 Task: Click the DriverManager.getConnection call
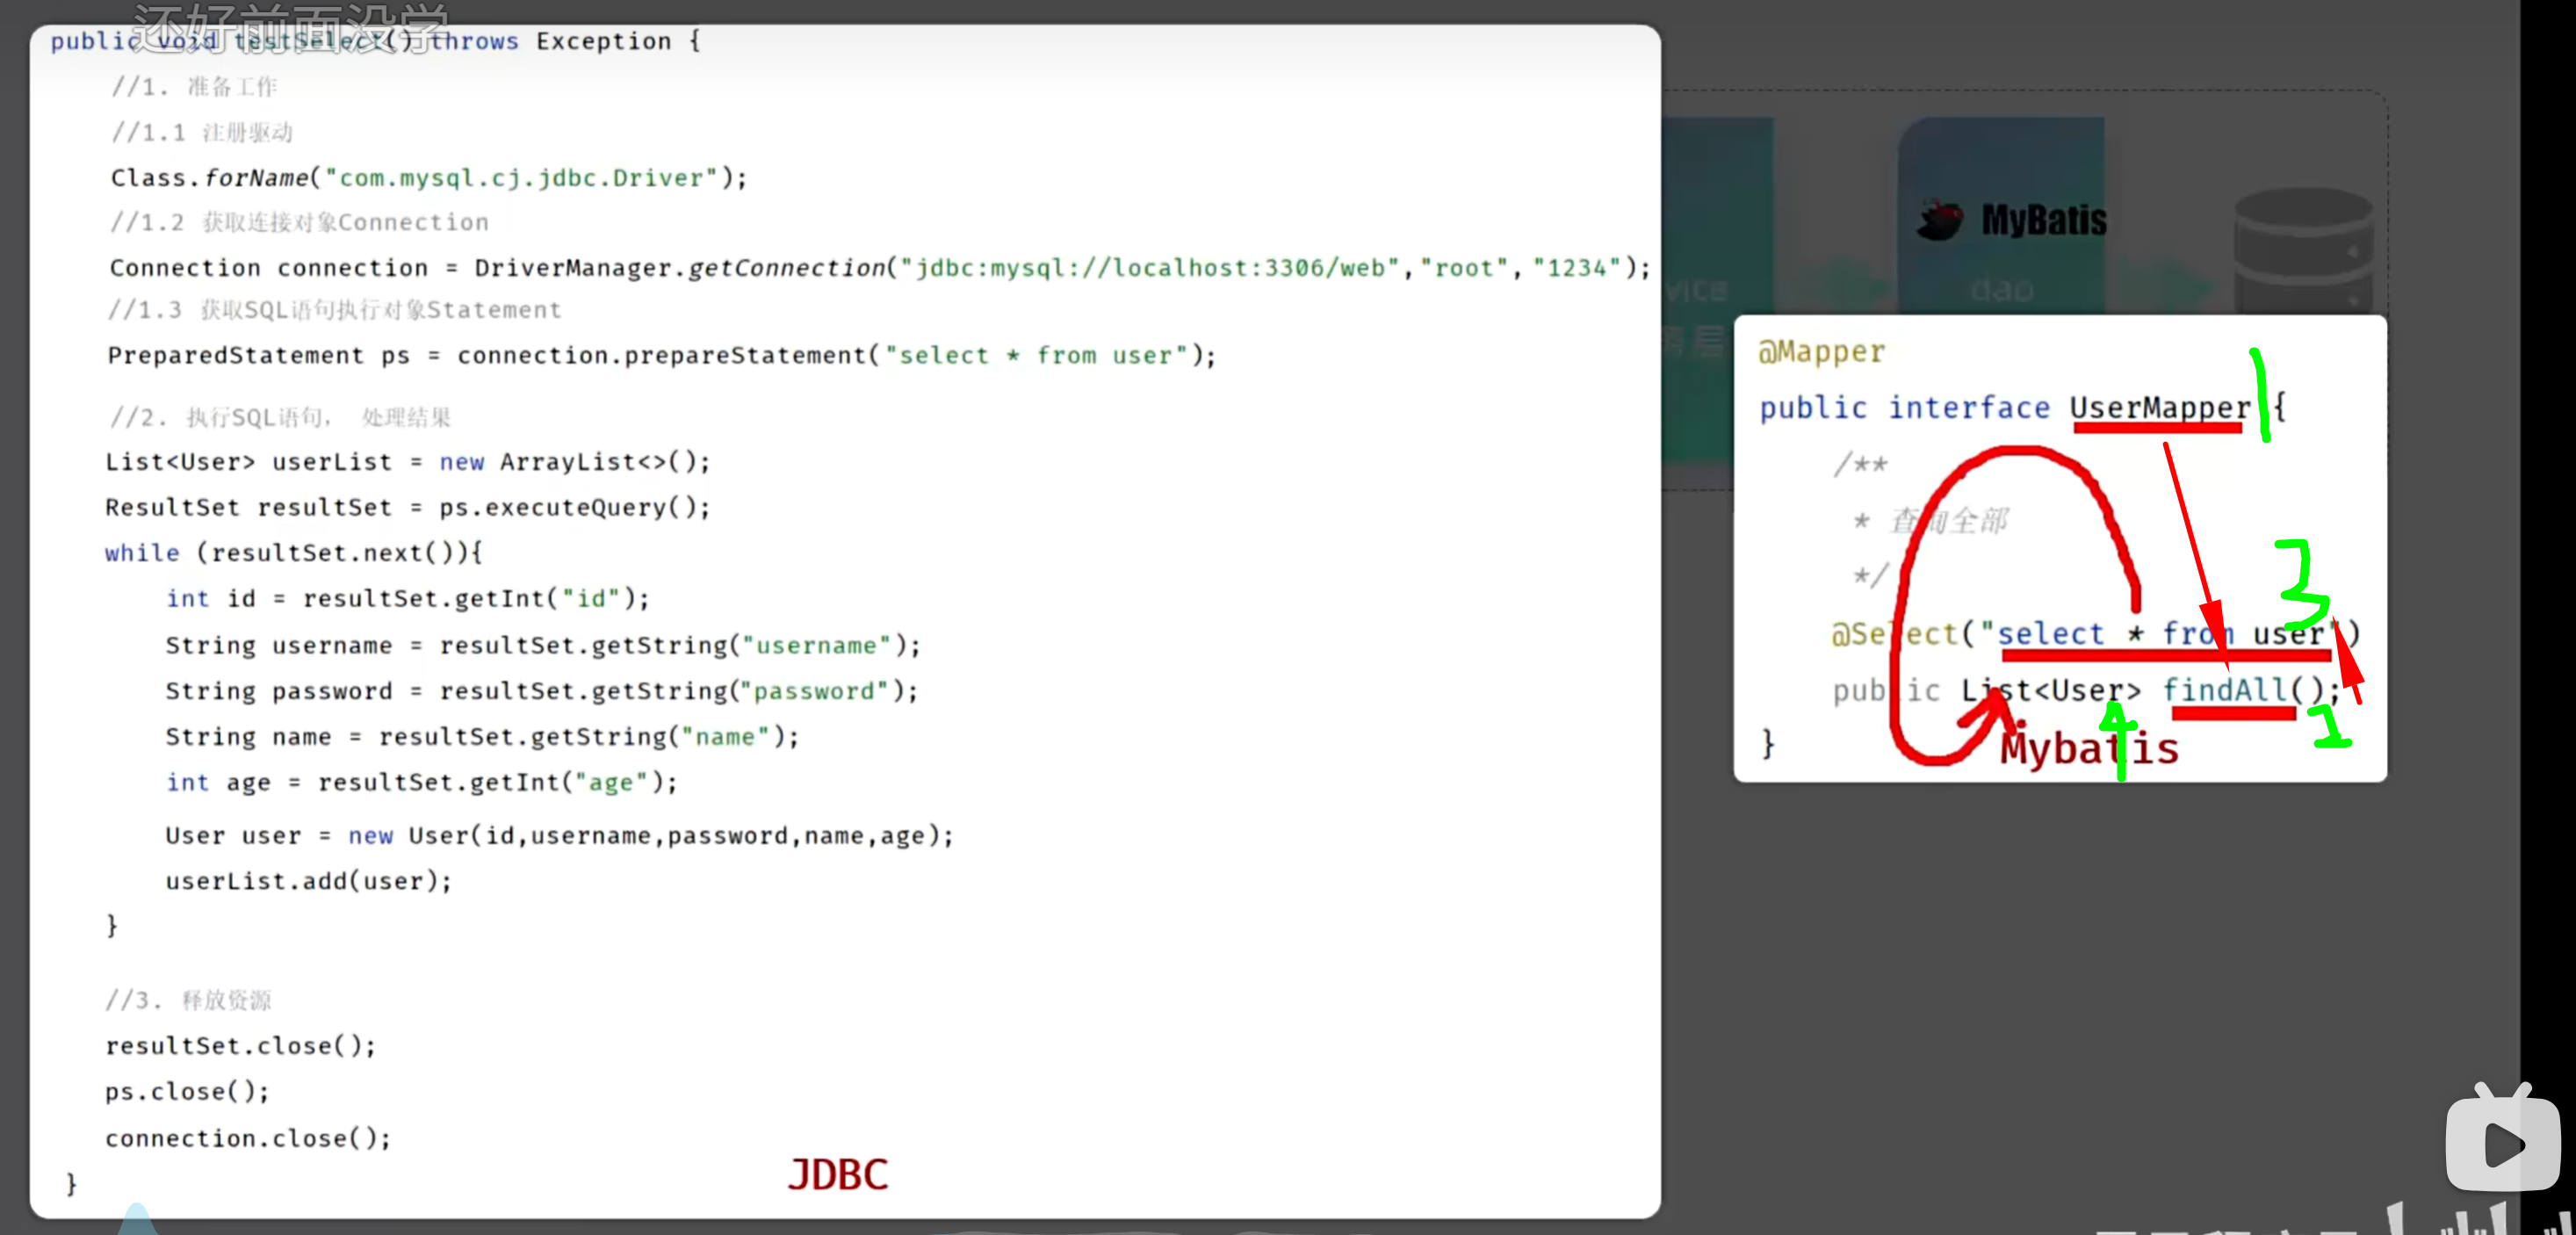click(x=1062, y=267)
